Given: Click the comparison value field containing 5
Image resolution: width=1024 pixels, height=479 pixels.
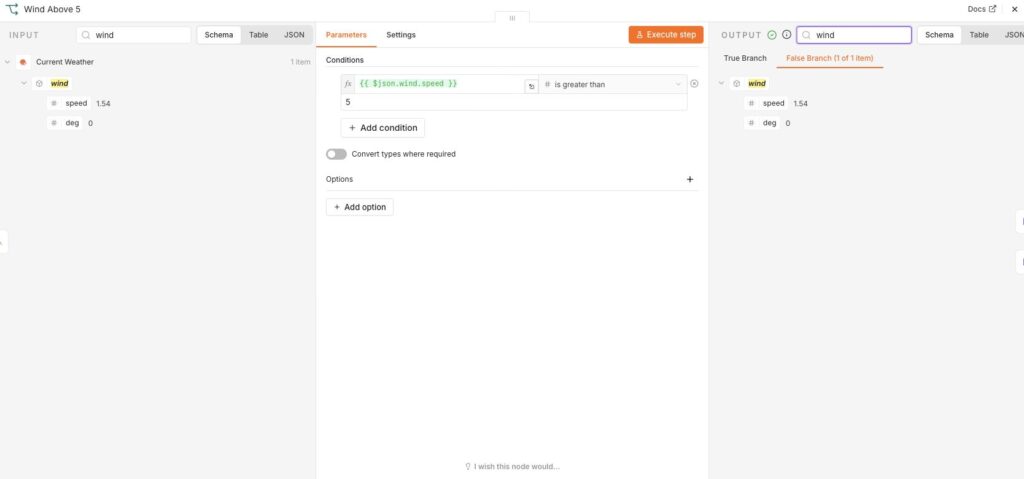Looking at the screenshot, I should 513,102.
